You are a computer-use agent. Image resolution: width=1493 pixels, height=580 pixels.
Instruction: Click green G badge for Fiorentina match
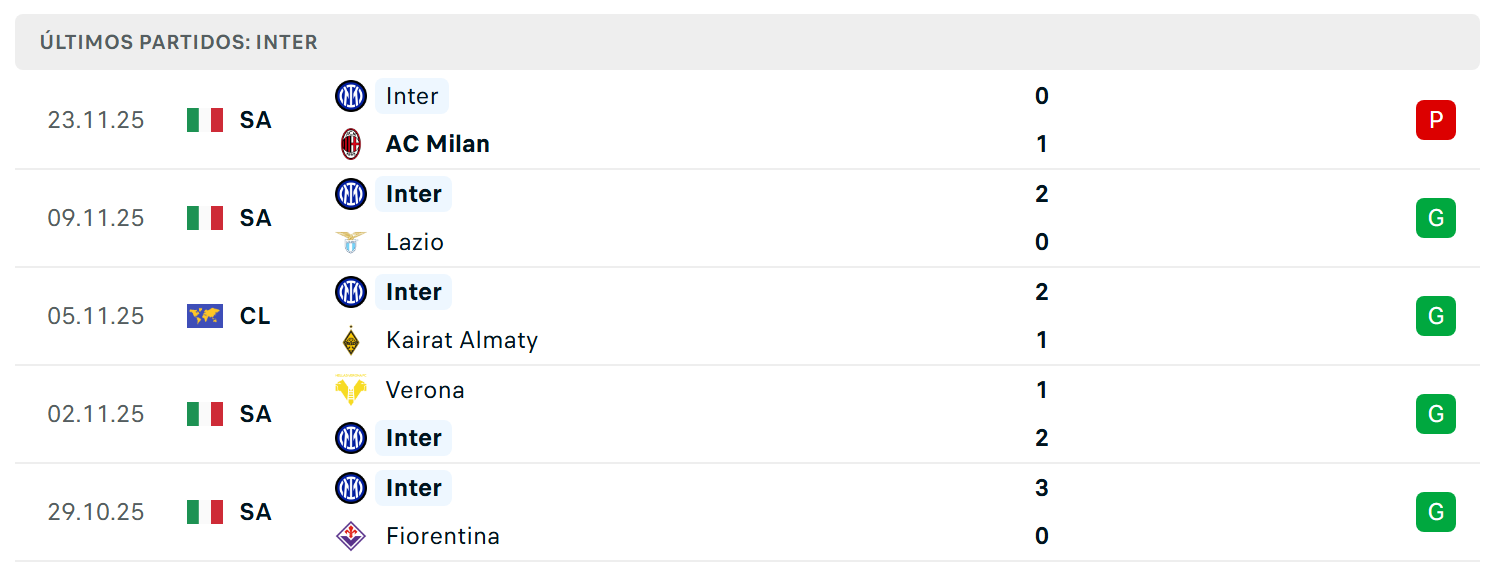(1436, 512)
